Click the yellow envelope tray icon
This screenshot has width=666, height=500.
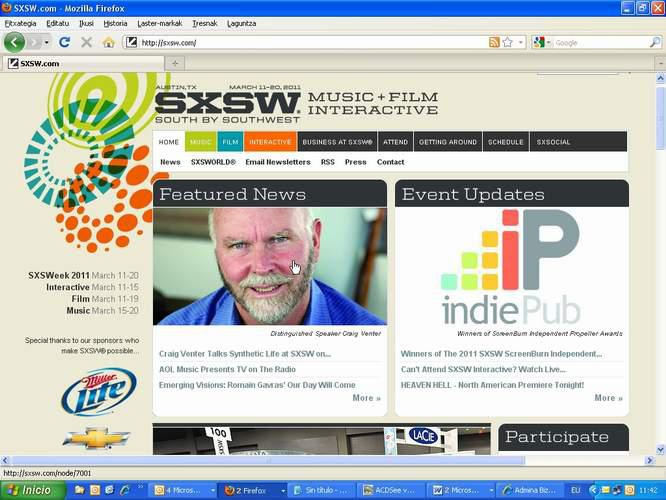tap(605, 490)
